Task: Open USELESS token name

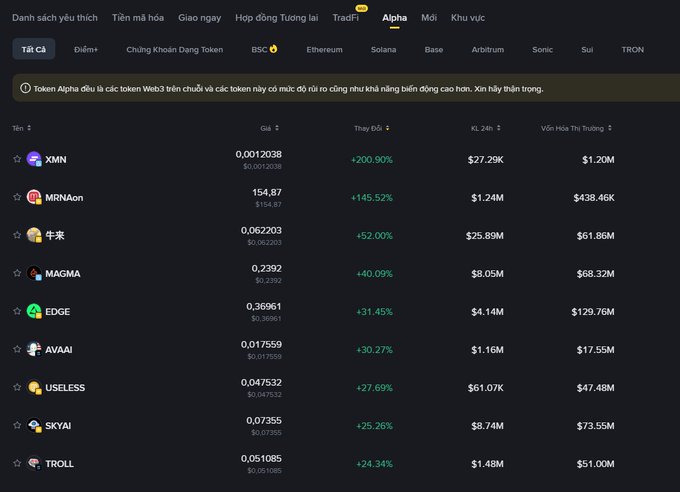Action: tap(65, 388)
